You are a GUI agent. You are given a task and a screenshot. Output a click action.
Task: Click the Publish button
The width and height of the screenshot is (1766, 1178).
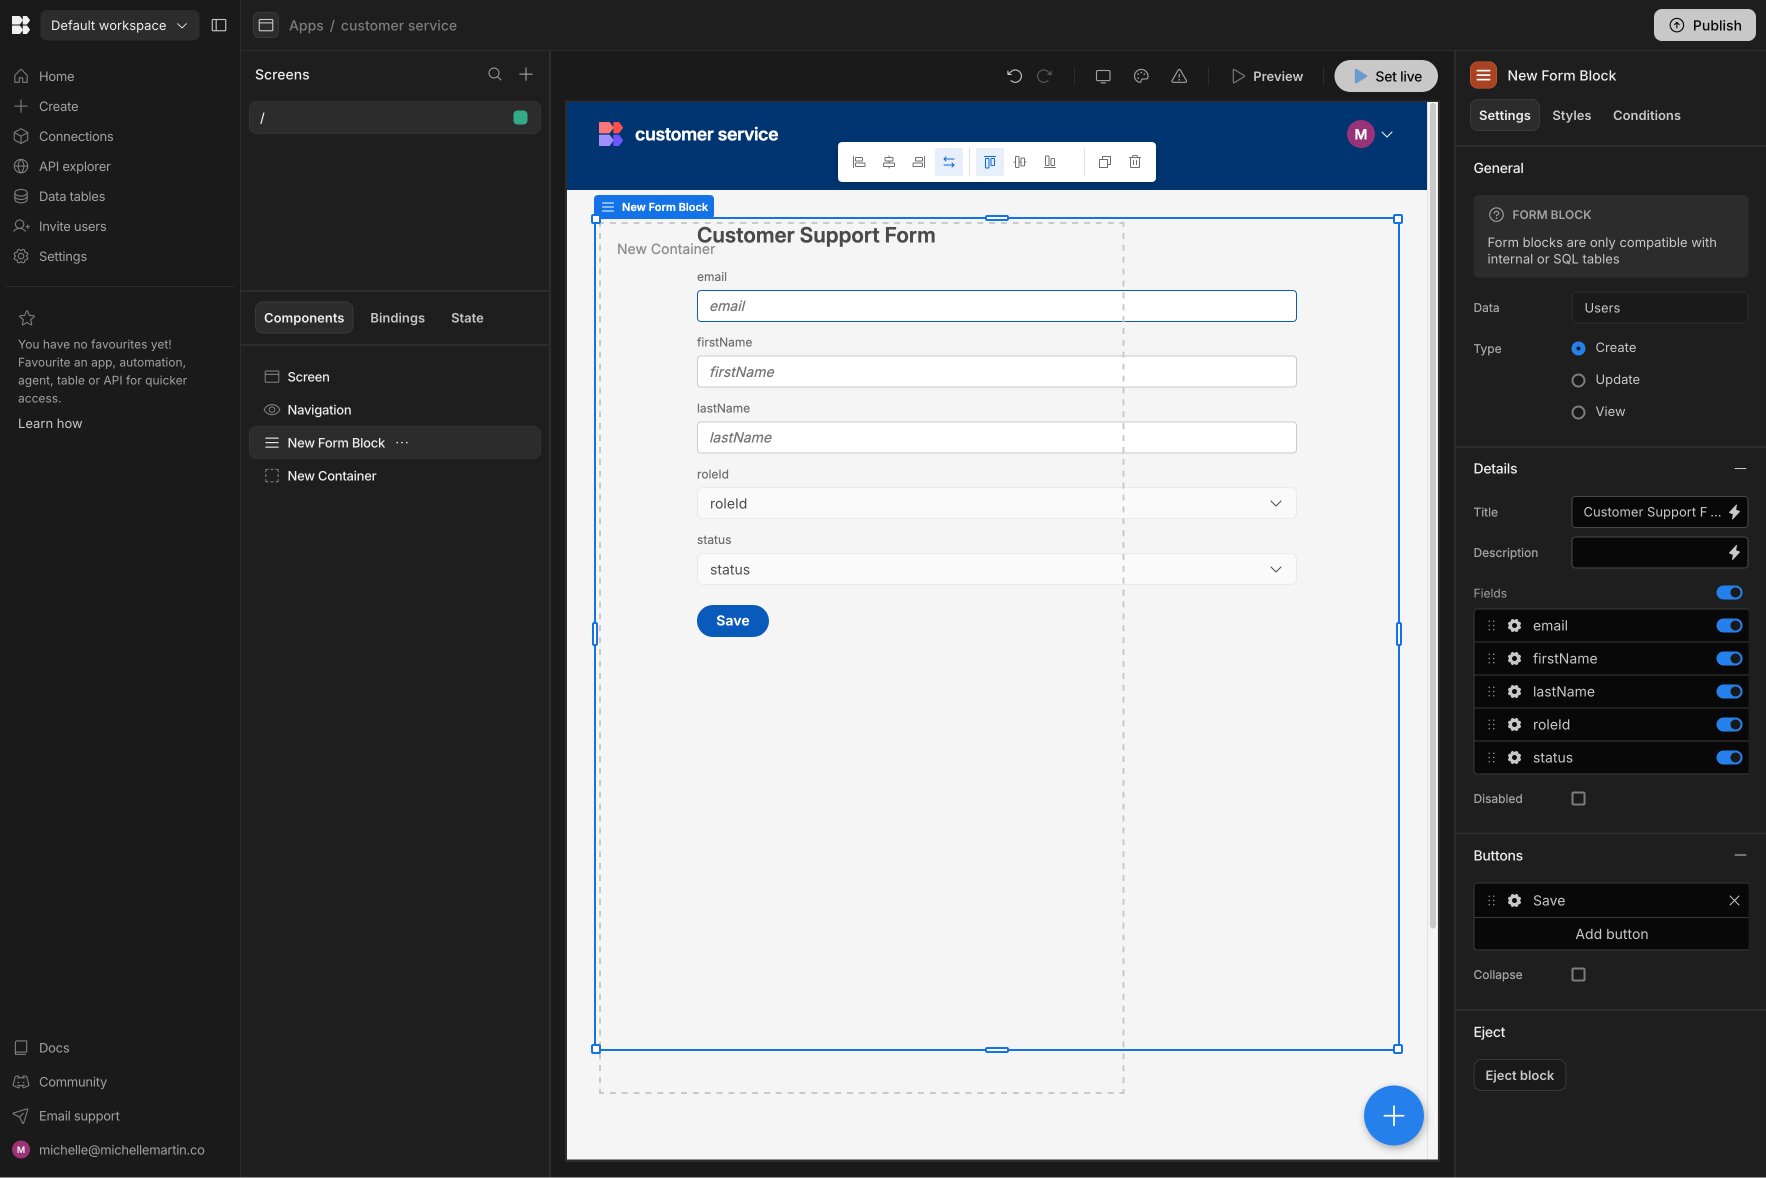[1704, 25]
